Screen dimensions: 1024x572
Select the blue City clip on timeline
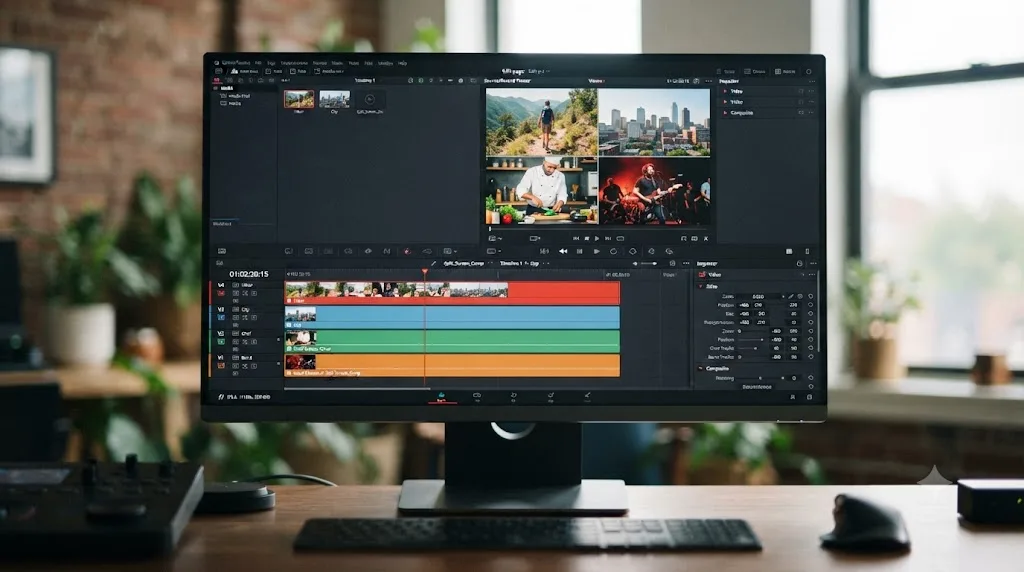[452, 317]
